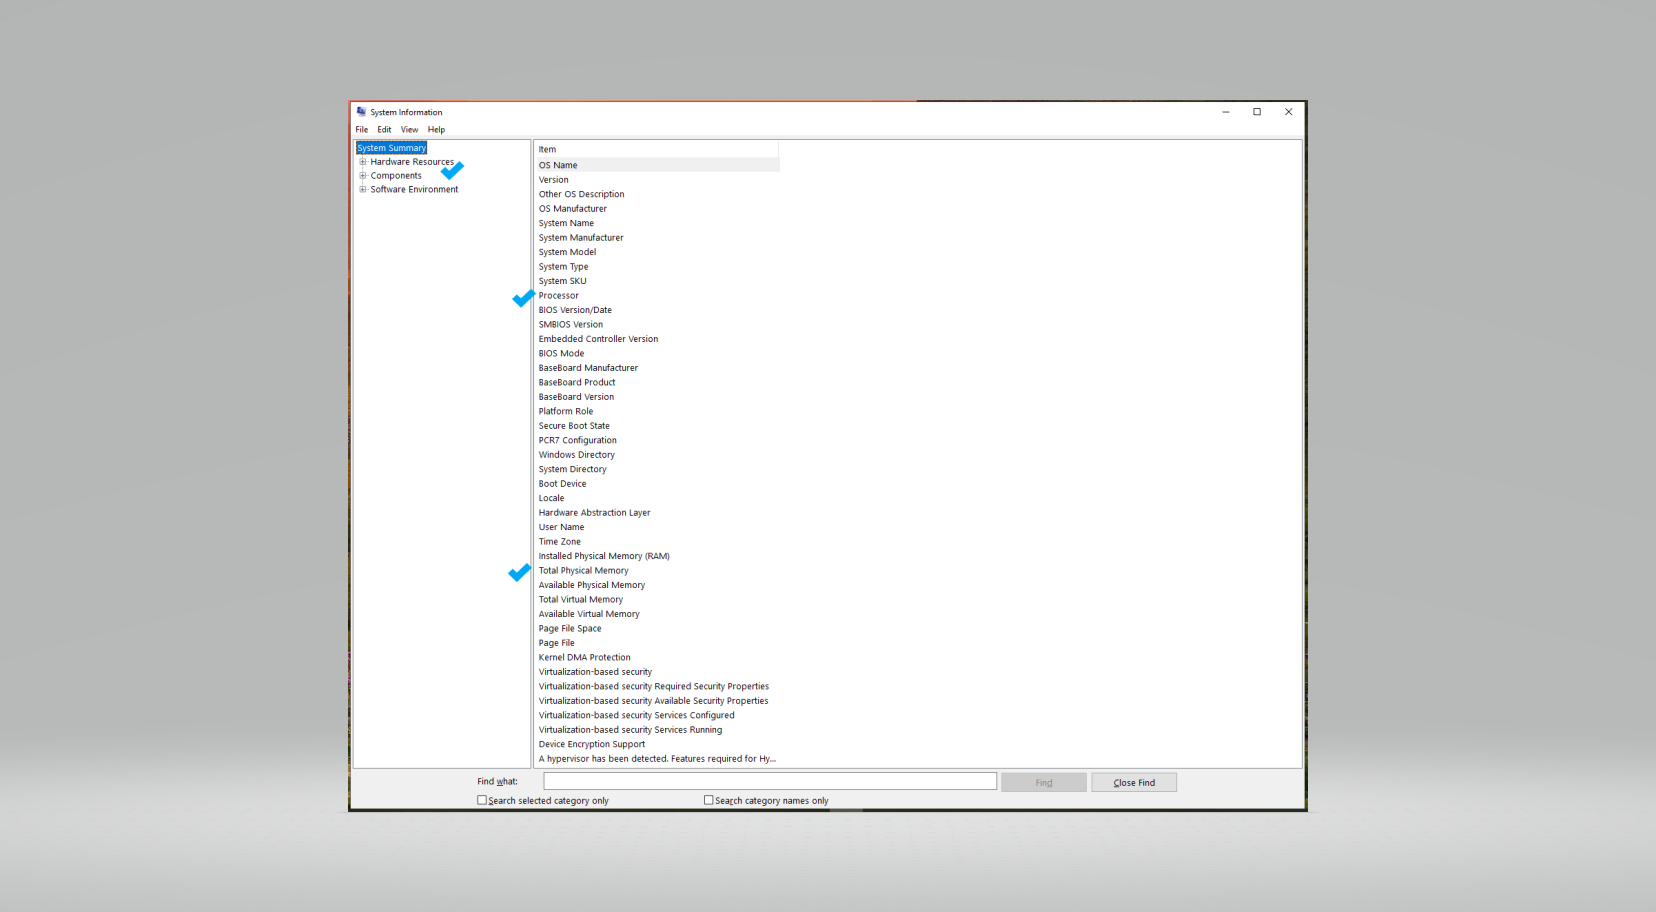Select Installed Physical Memory (RAM) row
This screenshot has width=1656, height=912.
point(657,557)
